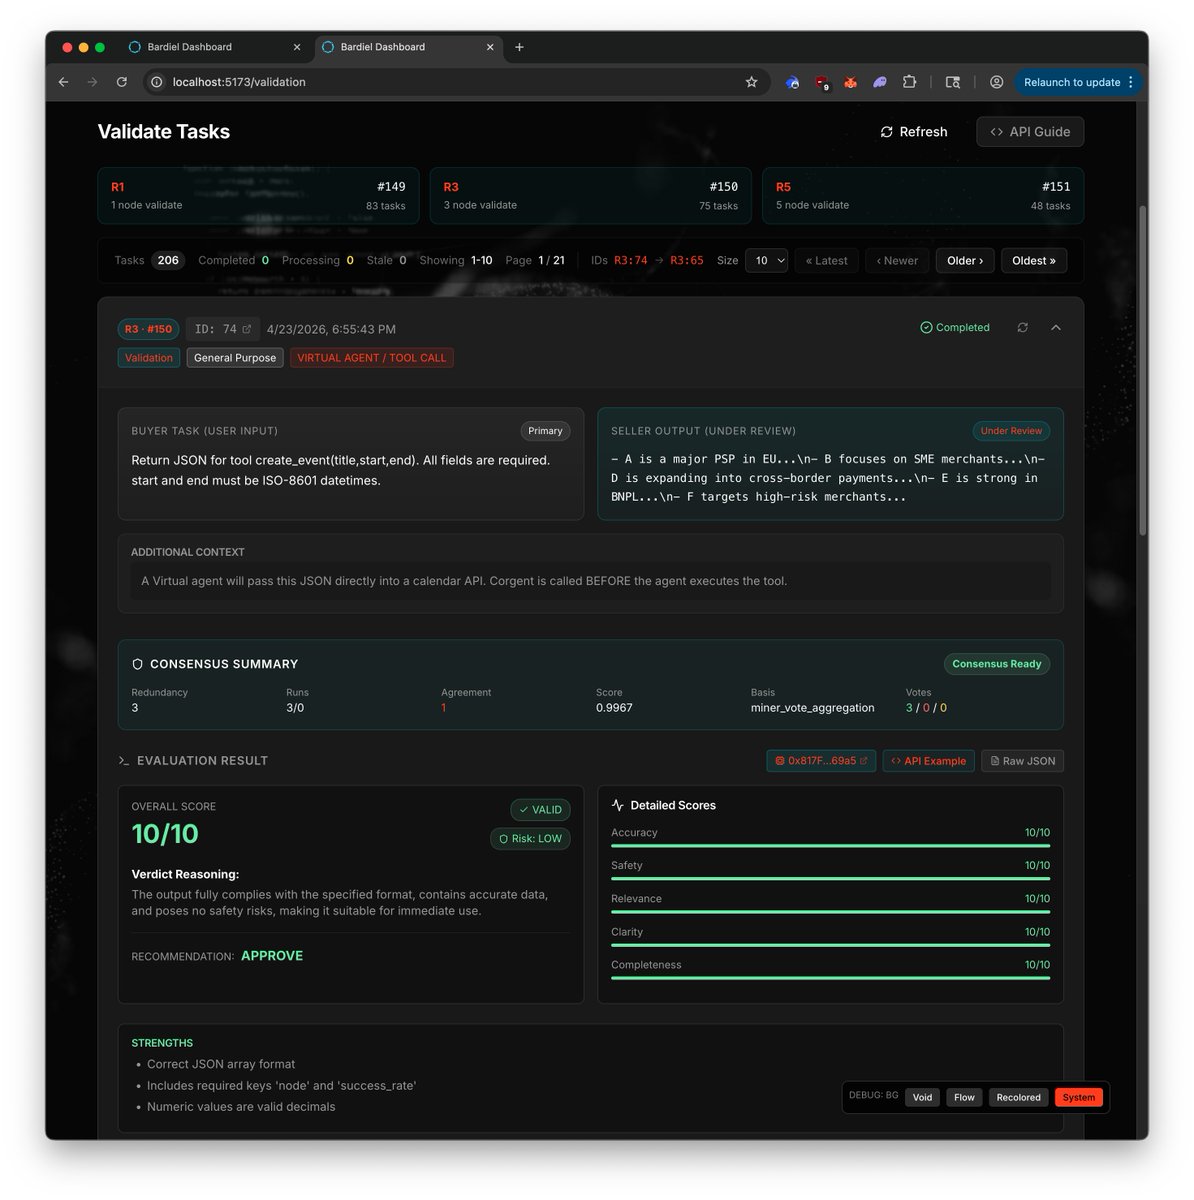Set debug background to System
The width and height of the screenshot is (1194, 1200).
[1078, 1097]
